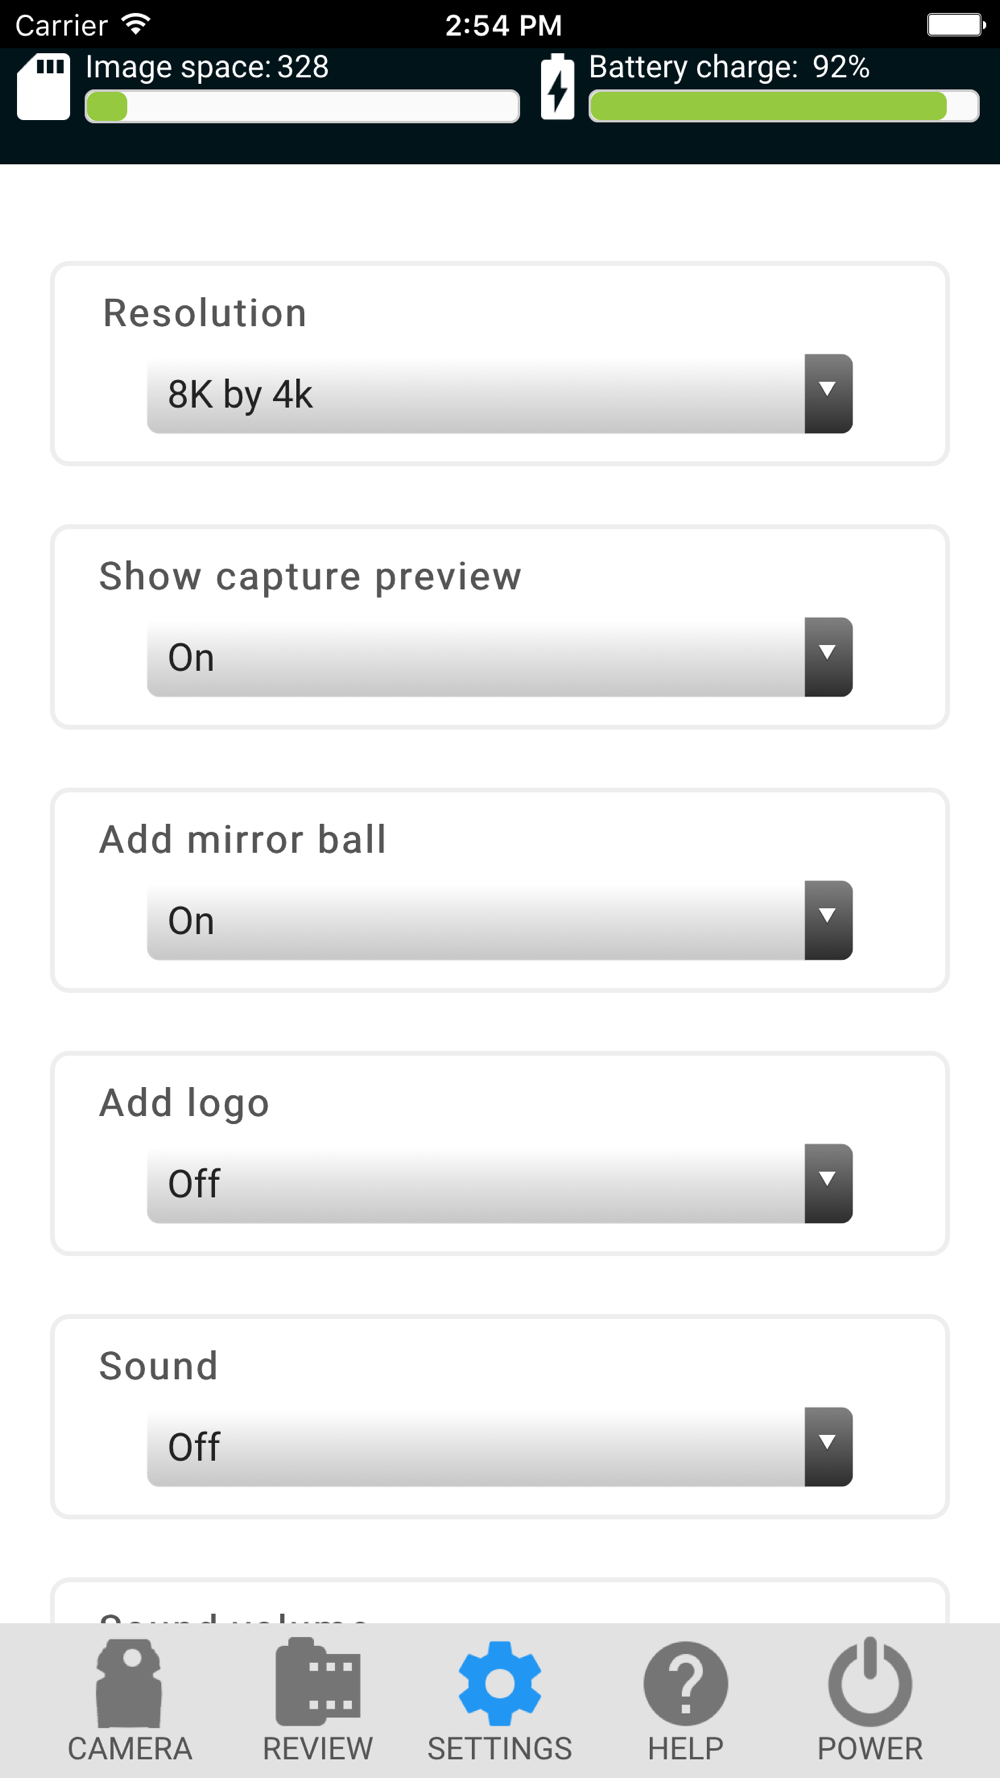1000x1778 pixels.
Task: Tap the Wi-Fi status icon
Action: click(135, 23)
